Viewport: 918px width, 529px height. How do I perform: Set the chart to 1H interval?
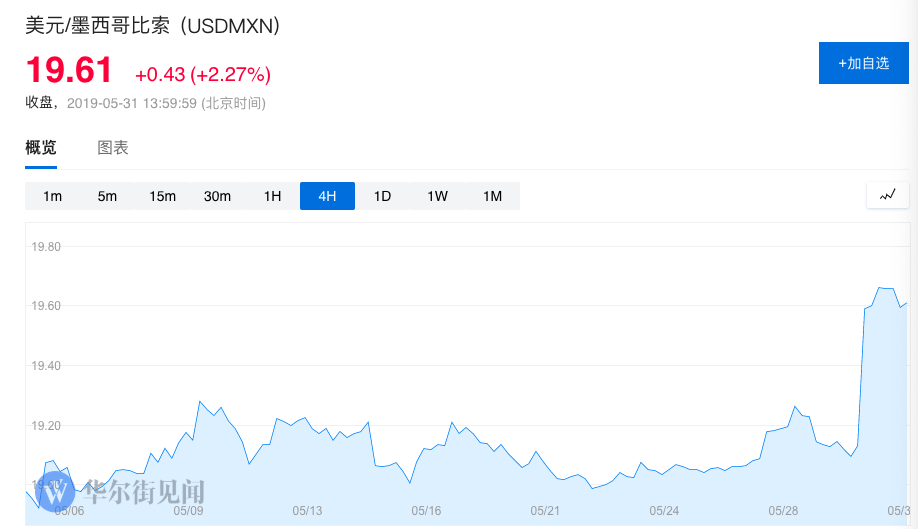272,196
